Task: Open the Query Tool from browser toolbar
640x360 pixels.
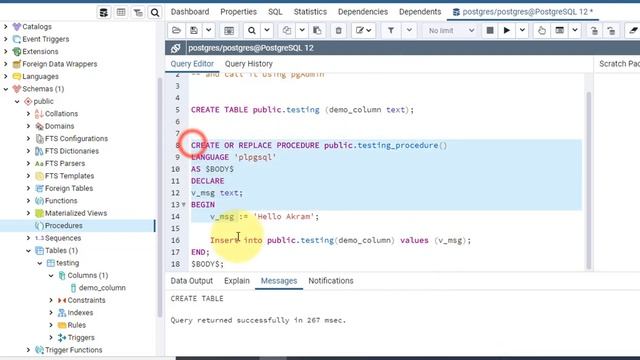Action: 104,12
